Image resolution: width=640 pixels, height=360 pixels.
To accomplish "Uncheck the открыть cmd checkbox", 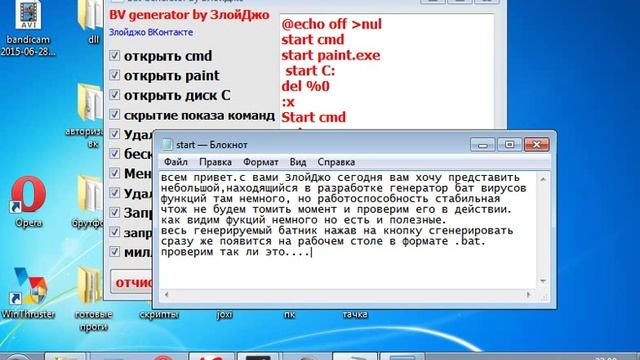I will (115, 56).
